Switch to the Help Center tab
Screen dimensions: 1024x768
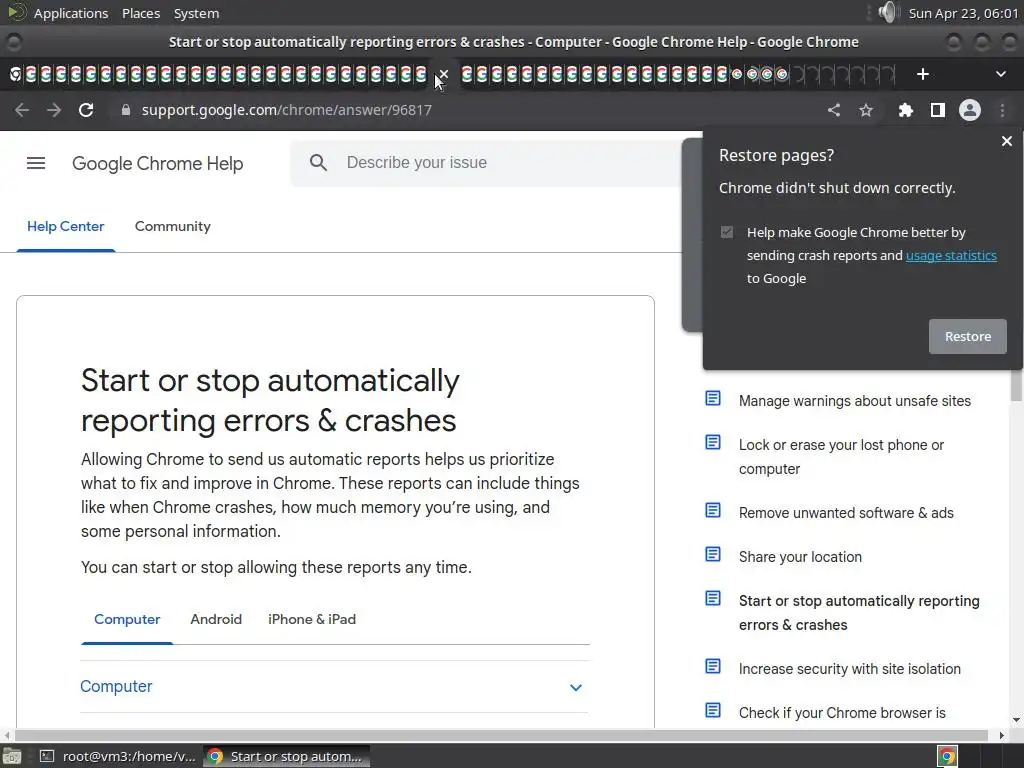(x=65, y=227)
